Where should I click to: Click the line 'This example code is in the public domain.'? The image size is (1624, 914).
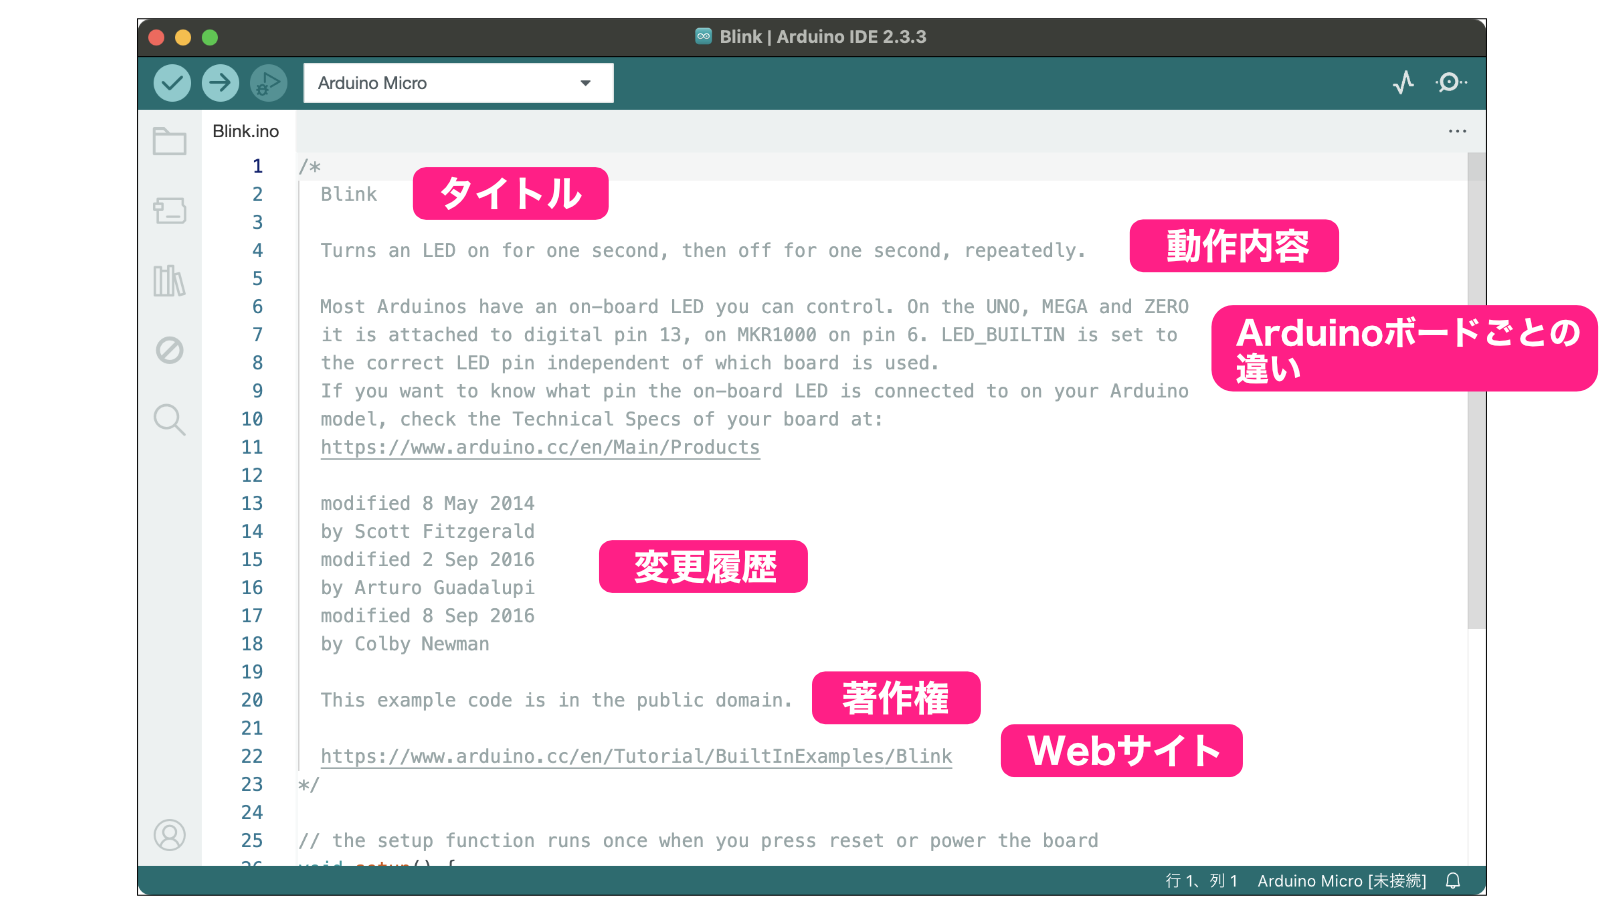[x=556, y=700]
